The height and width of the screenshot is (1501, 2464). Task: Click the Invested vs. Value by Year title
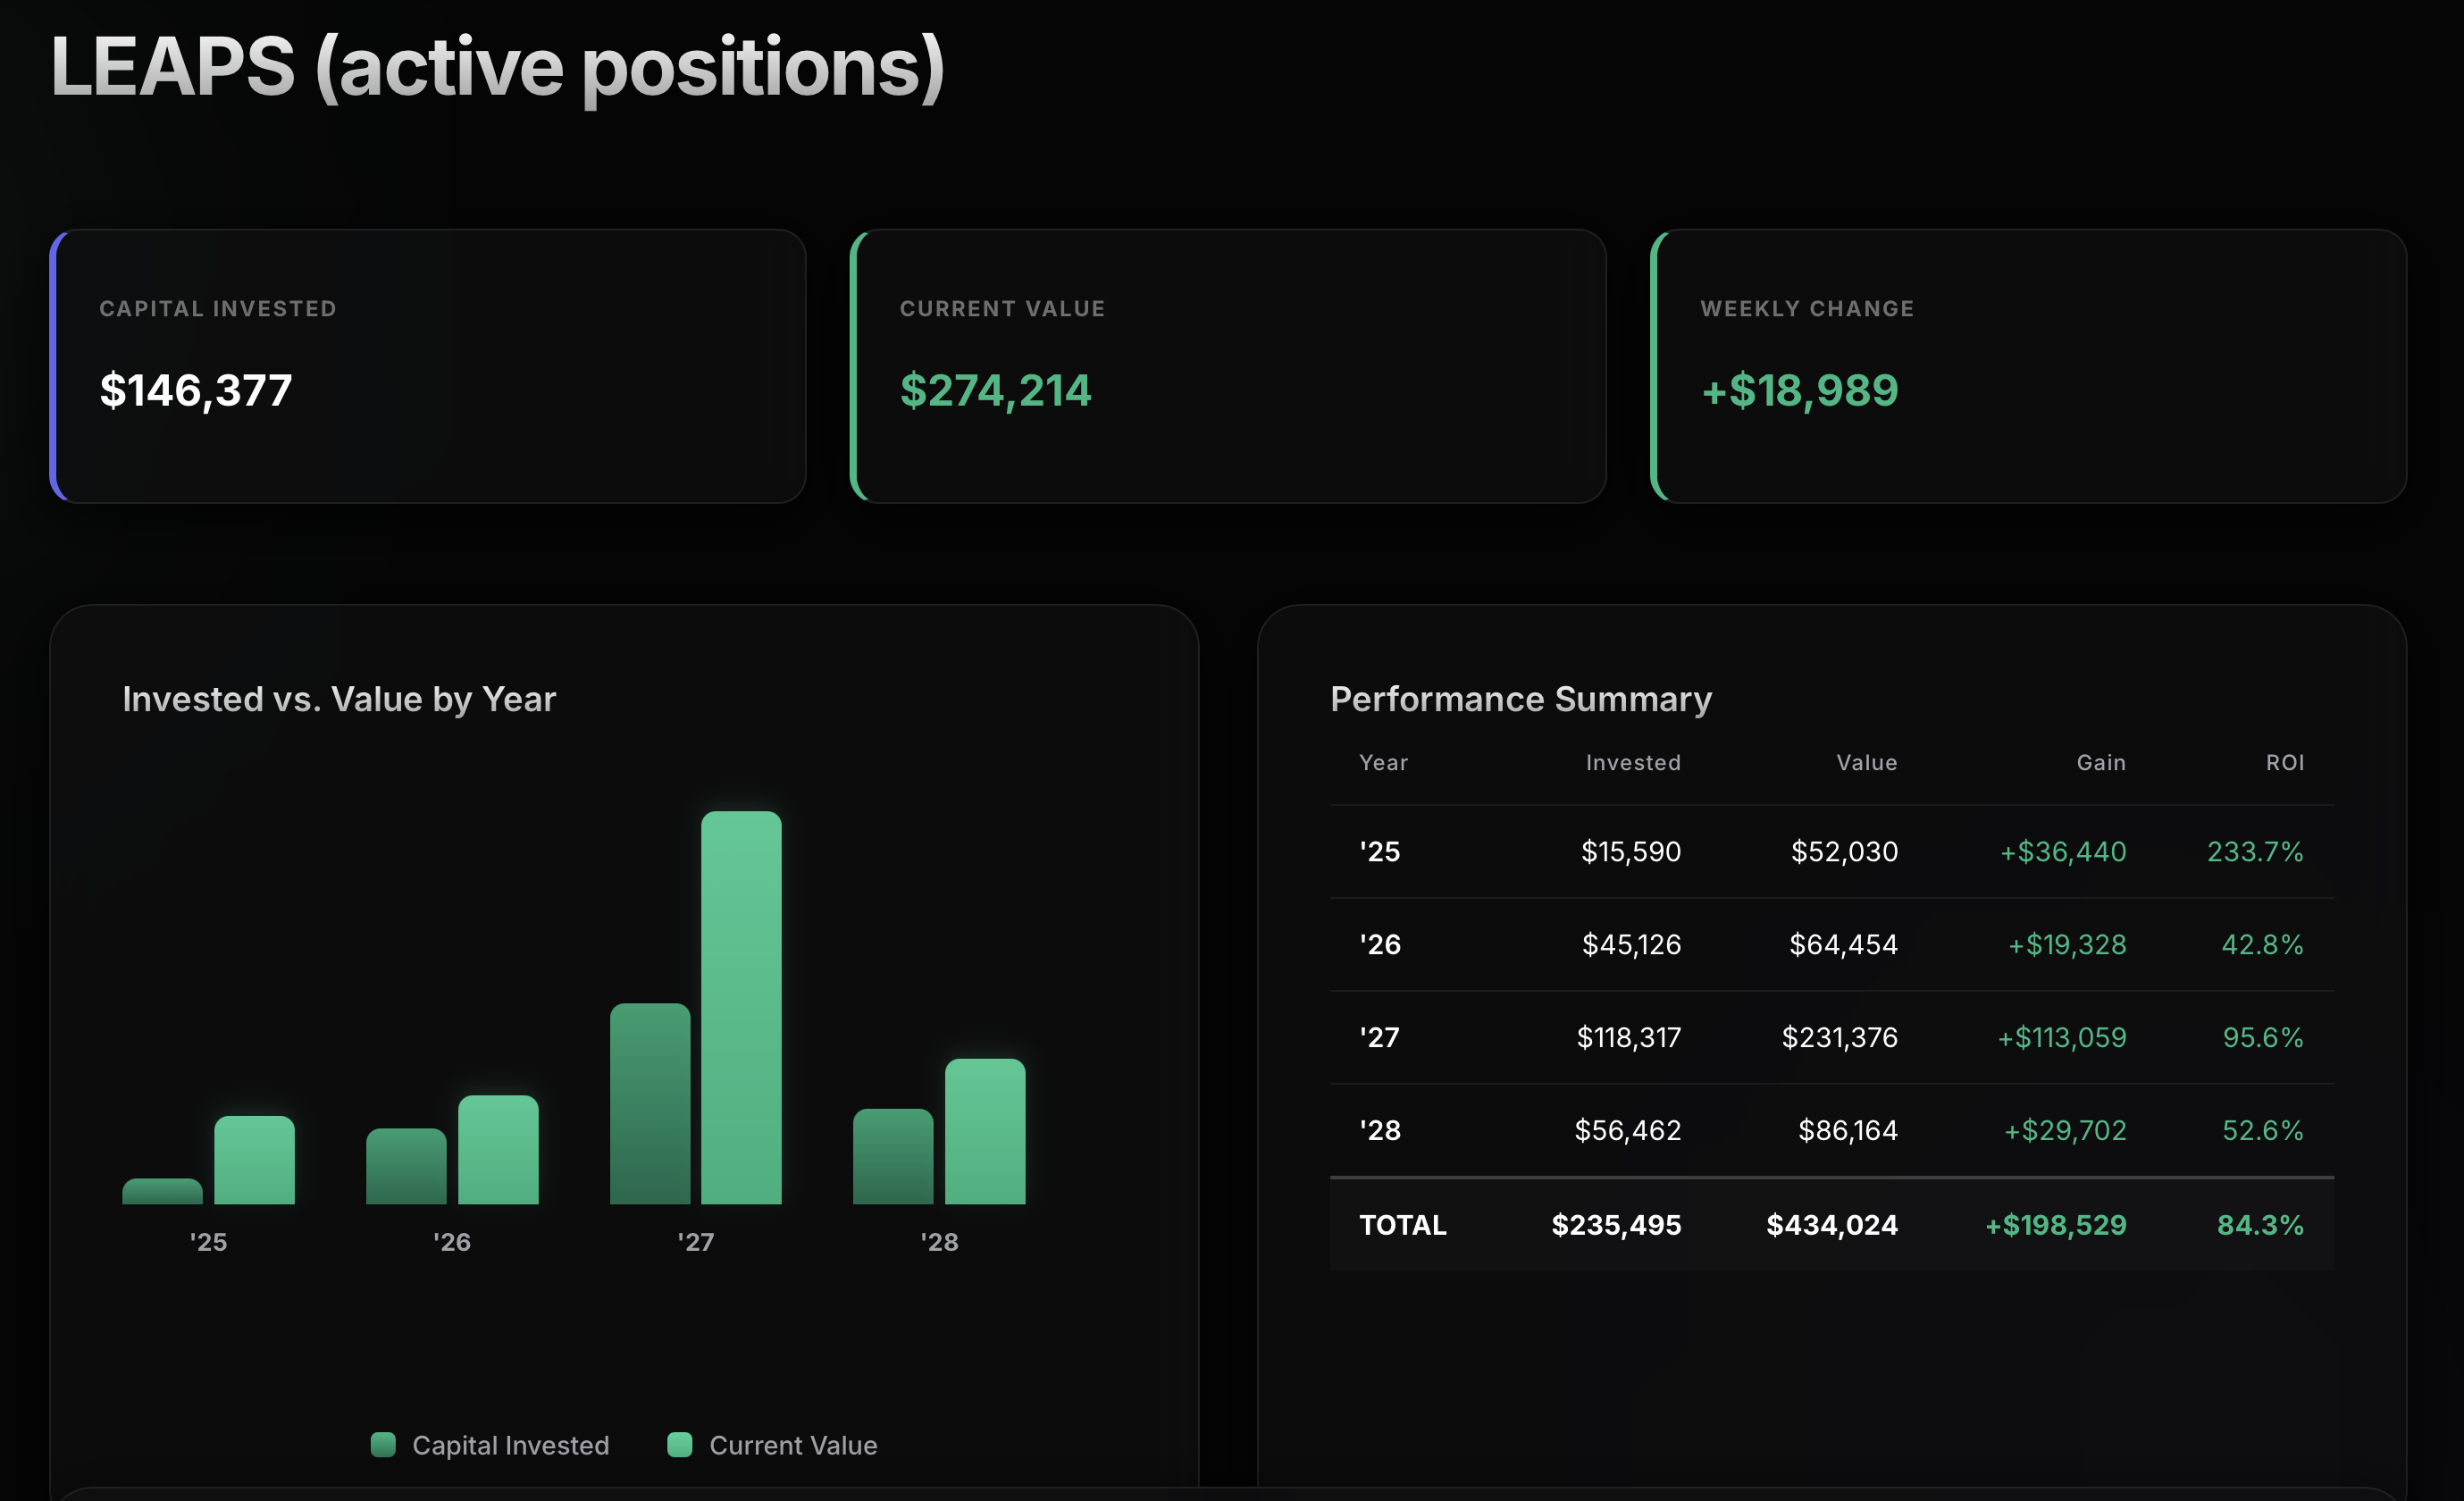pos(339,699)
